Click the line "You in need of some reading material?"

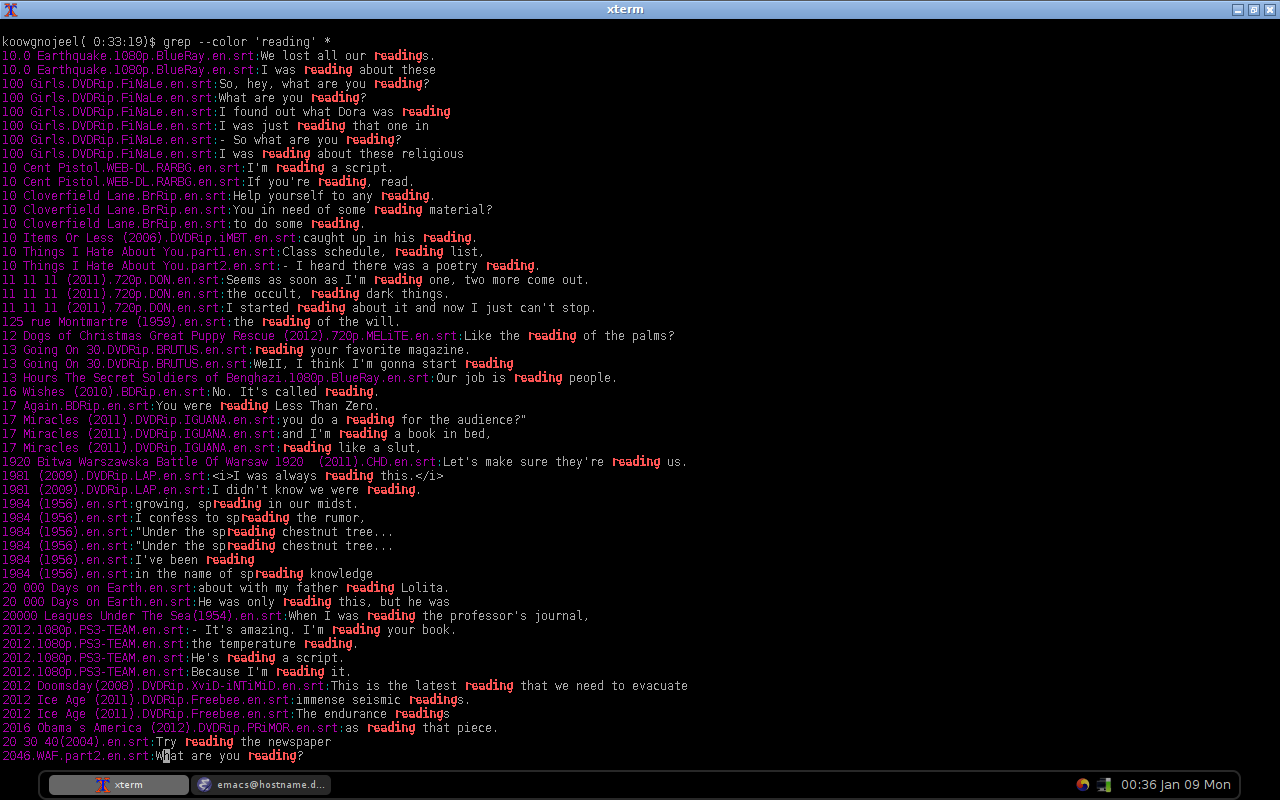[x=362, y=210]
